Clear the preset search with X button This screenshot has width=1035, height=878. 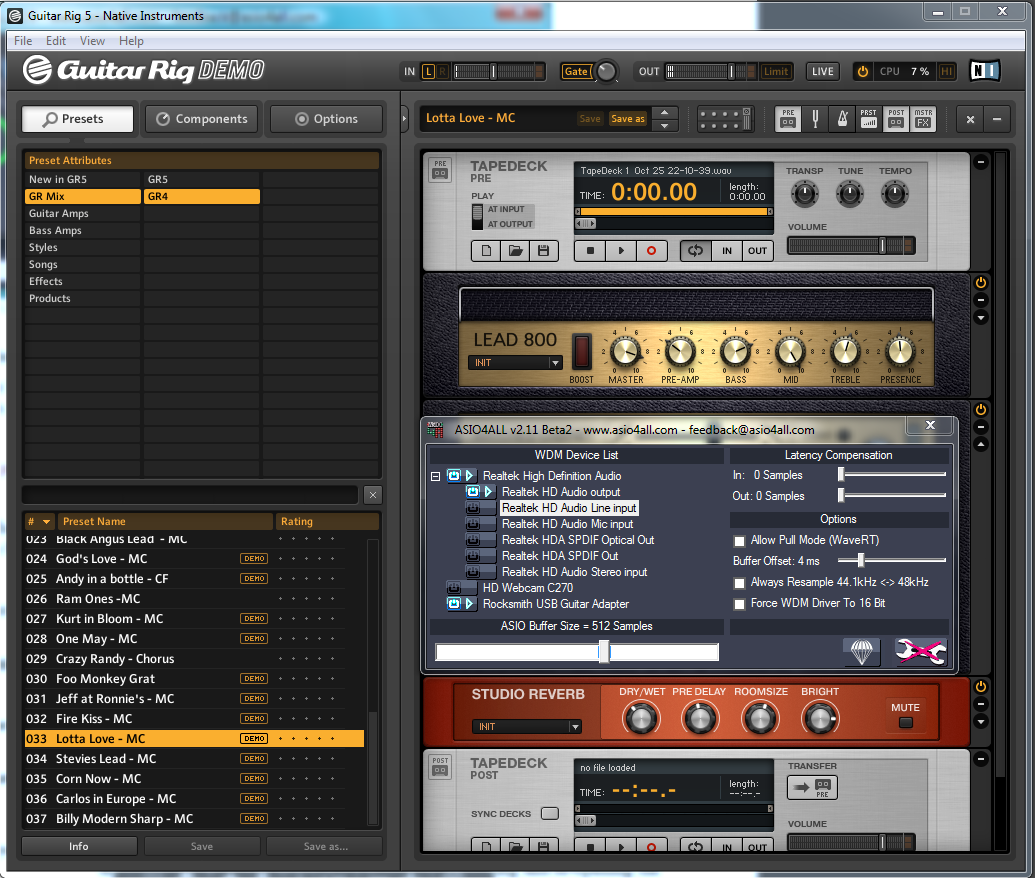pyautogui.click(x=372, y=495)
